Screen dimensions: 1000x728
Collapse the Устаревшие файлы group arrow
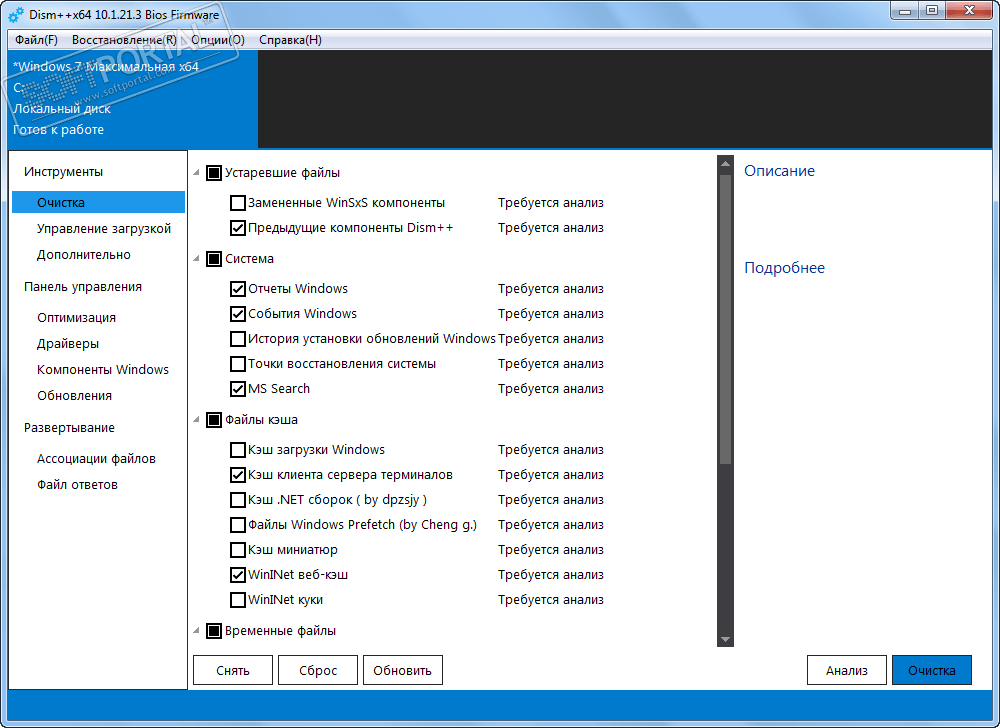(x=196, y=173)
